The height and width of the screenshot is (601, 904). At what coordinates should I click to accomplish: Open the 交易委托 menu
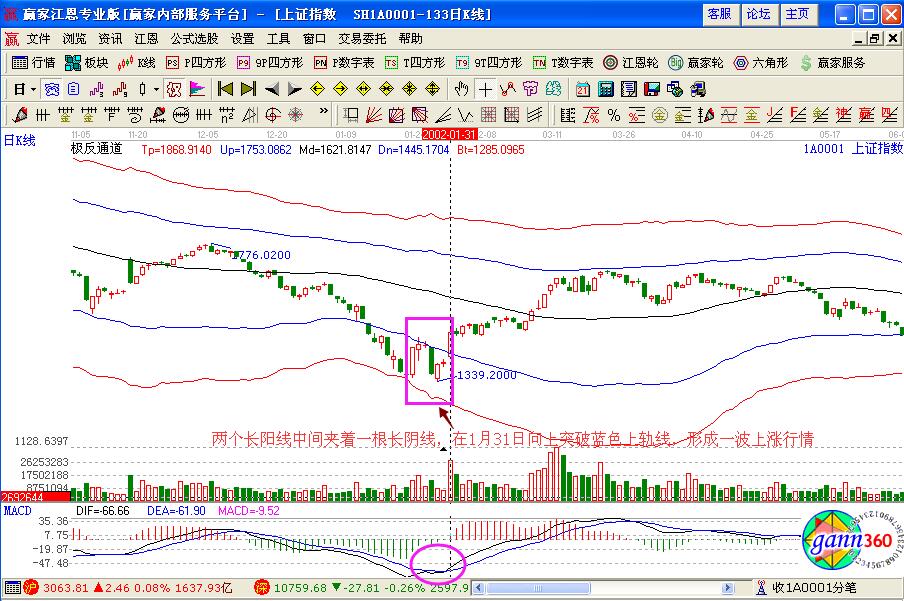362,38
